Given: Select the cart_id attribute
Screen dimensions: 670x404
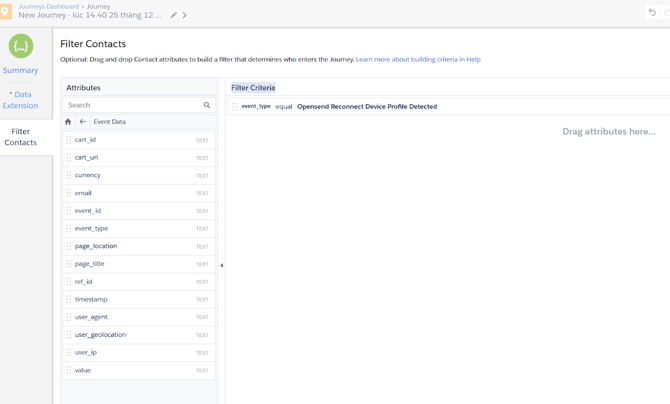Looking at the screenshot, I should [x=86, y=140].
